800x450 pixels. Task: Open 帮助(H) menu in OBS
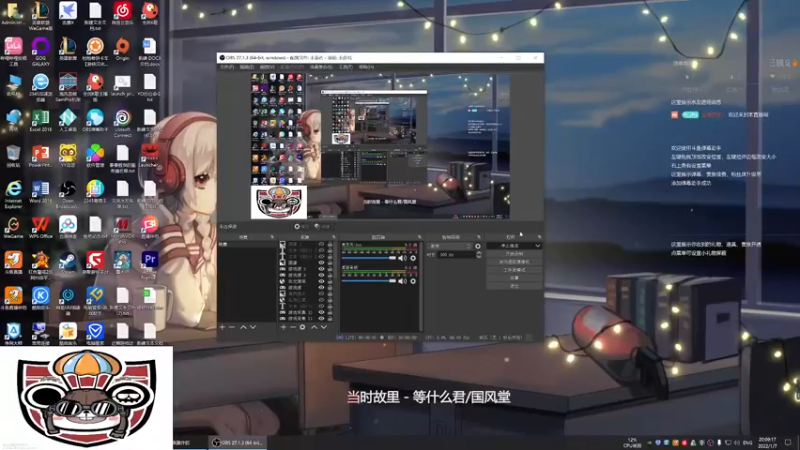[366, 67]
